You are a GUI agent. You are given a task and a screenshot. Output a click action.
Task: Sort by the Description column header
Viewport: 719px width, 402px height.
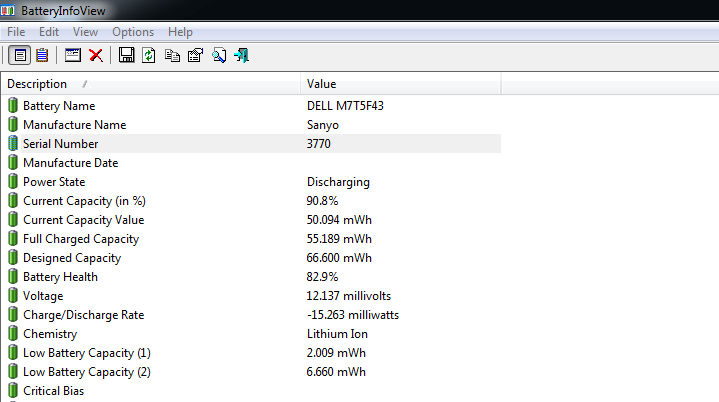tap(151, 84)
